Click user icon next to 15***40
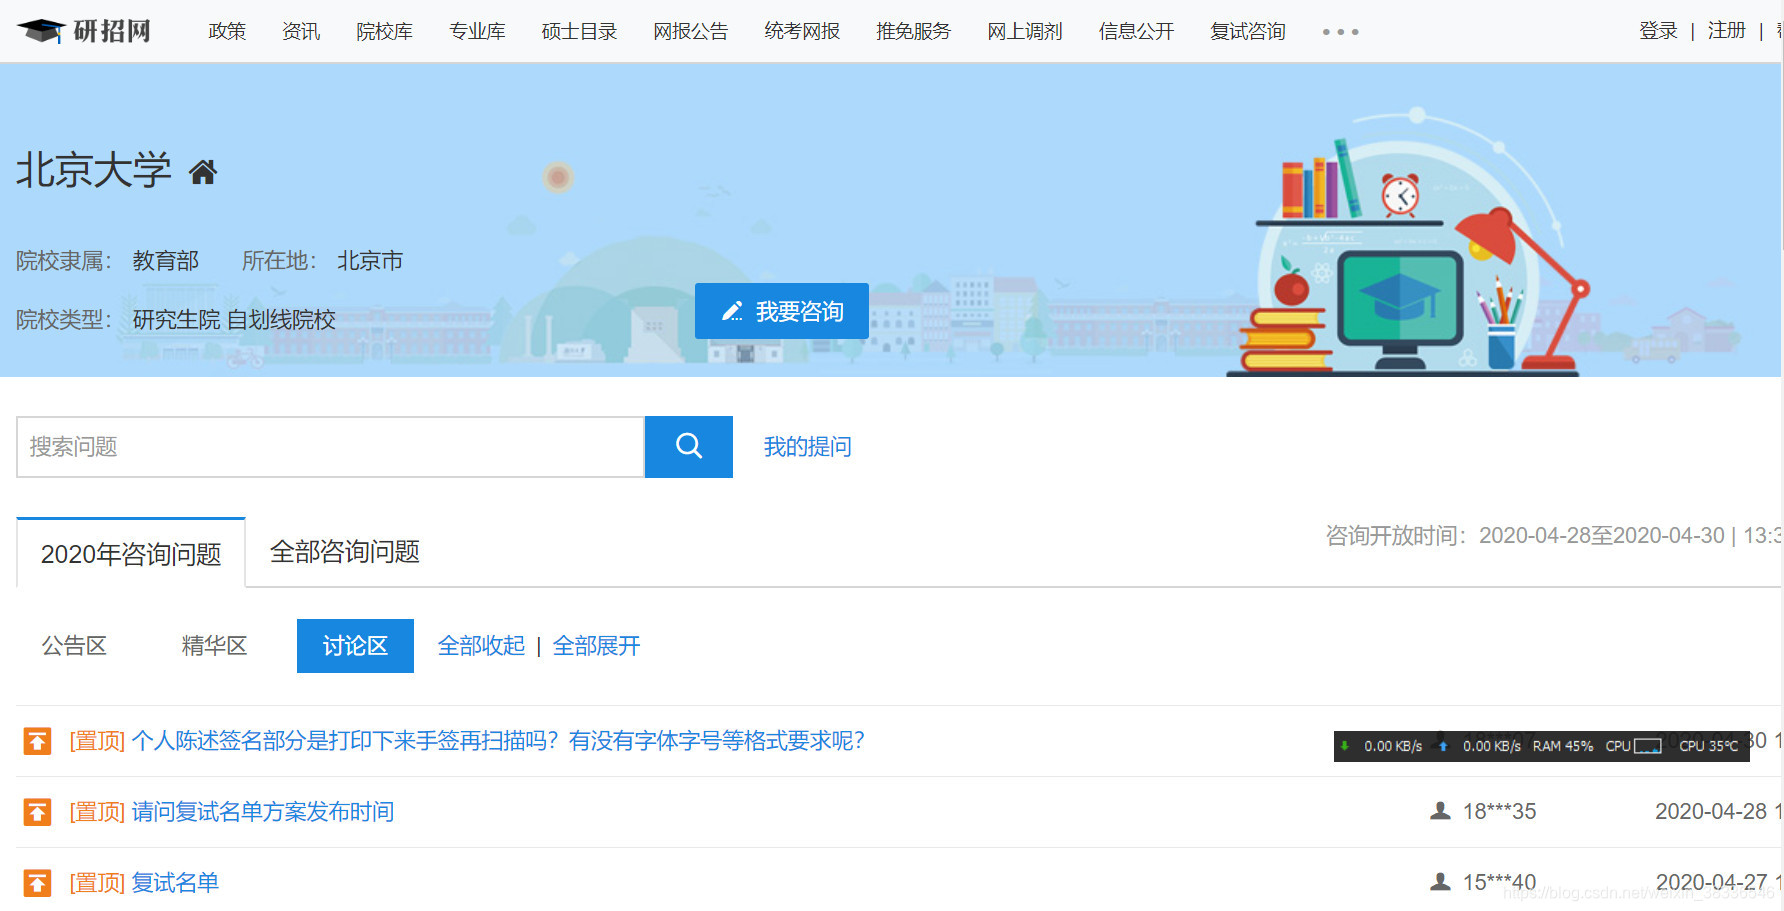This screenshot has width=1784, height=911. (1440, 882)
